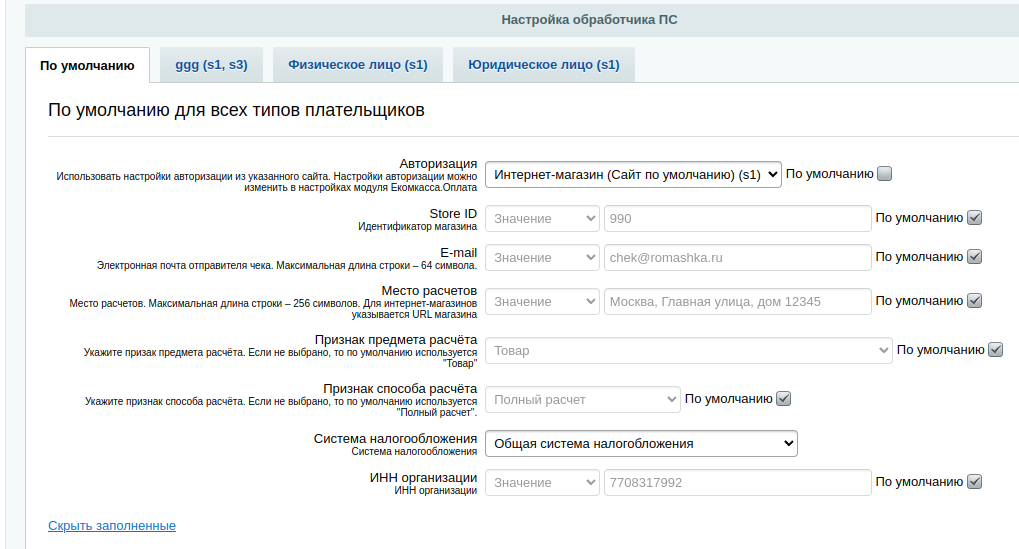Viewport: 1019px width, 549px height.
Task: Expand Система налогообложения dropdown
Action: pos(641,443)
